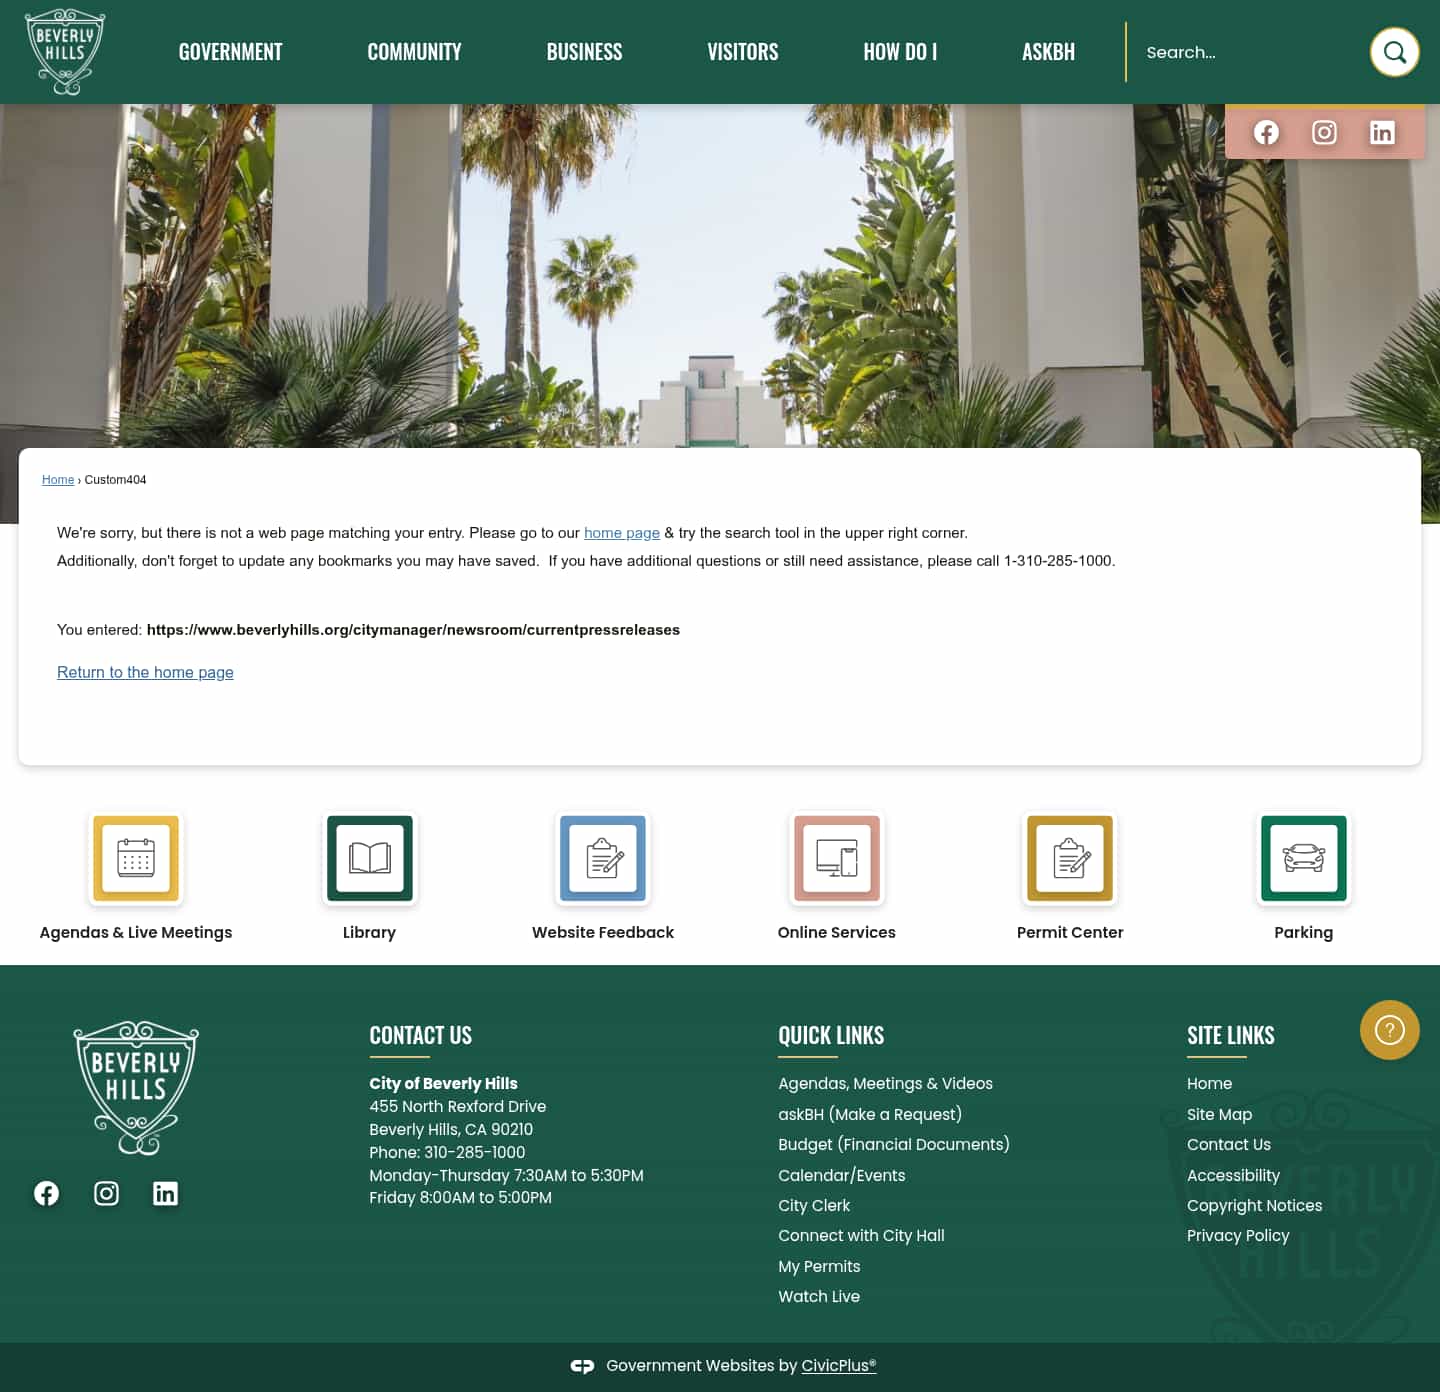The height and width of the screenshot is (1392, 1440).
Task: Open the LinkedIn icon in the footer
Action: coord(165,1192)
